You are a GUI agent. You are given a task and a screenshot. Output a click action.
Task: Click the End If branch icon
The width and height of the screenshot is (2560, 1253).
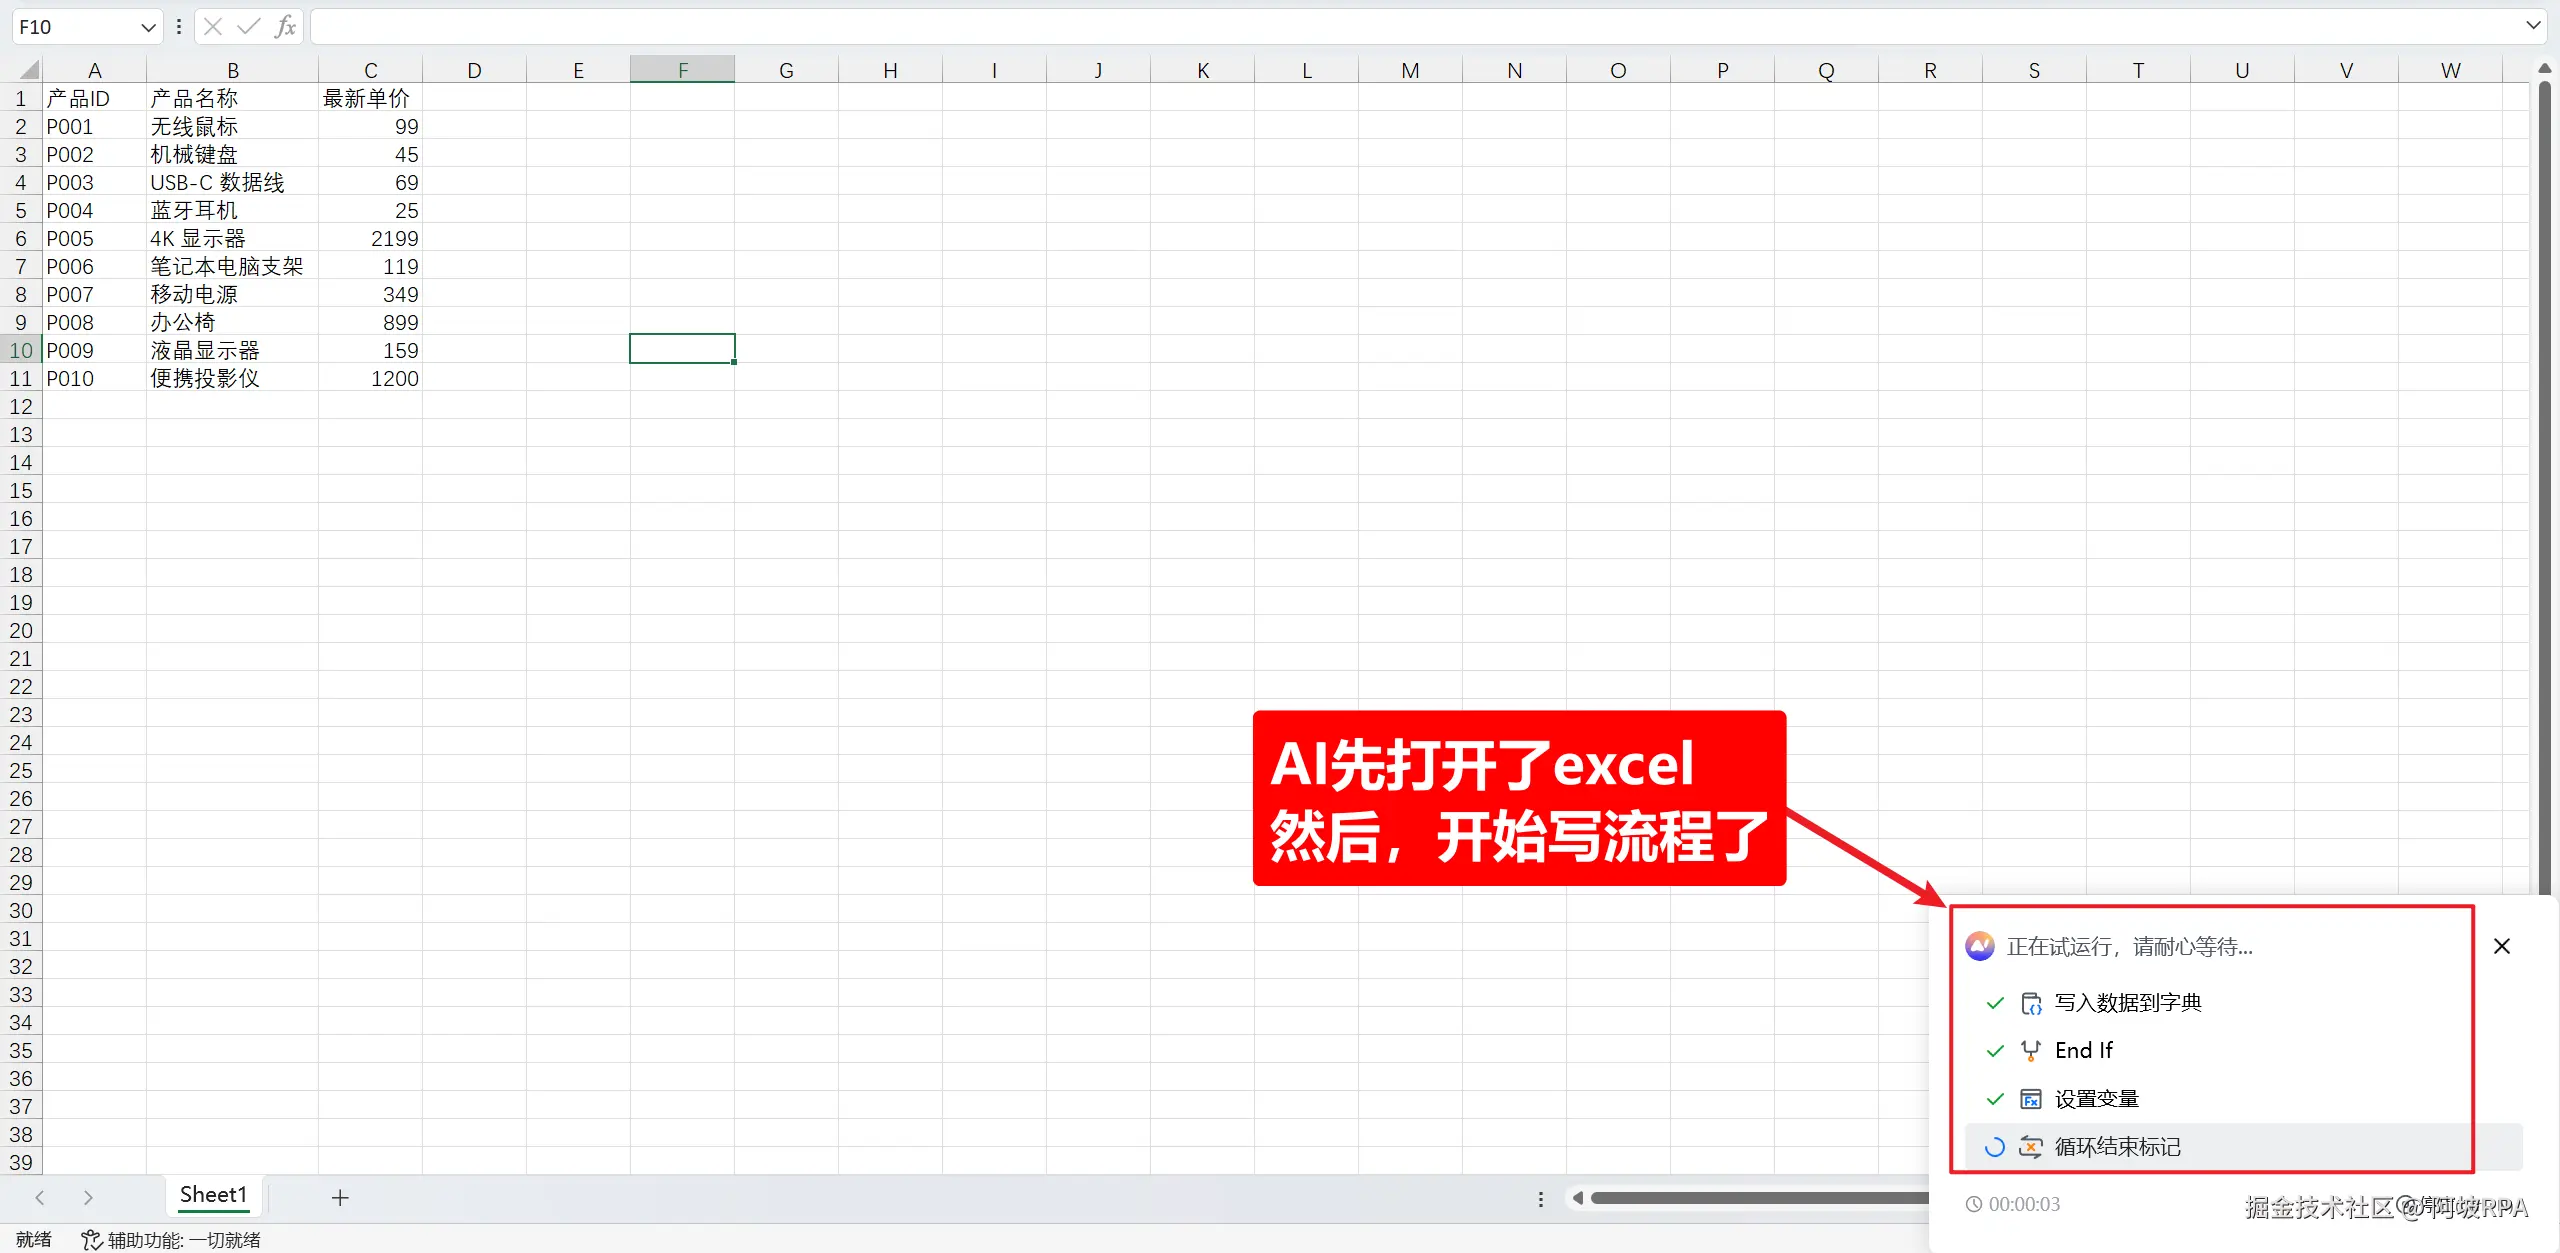[x=2031, y=1050]
